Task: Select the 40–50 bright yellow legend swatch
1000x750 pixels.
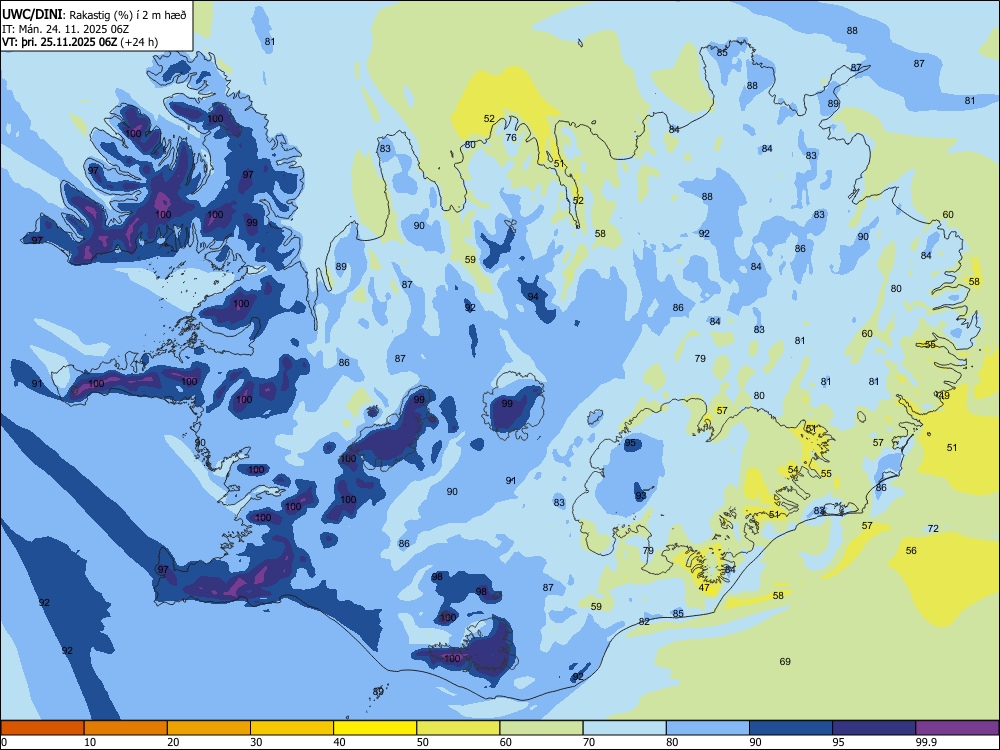Action: [x=375, y=728]
